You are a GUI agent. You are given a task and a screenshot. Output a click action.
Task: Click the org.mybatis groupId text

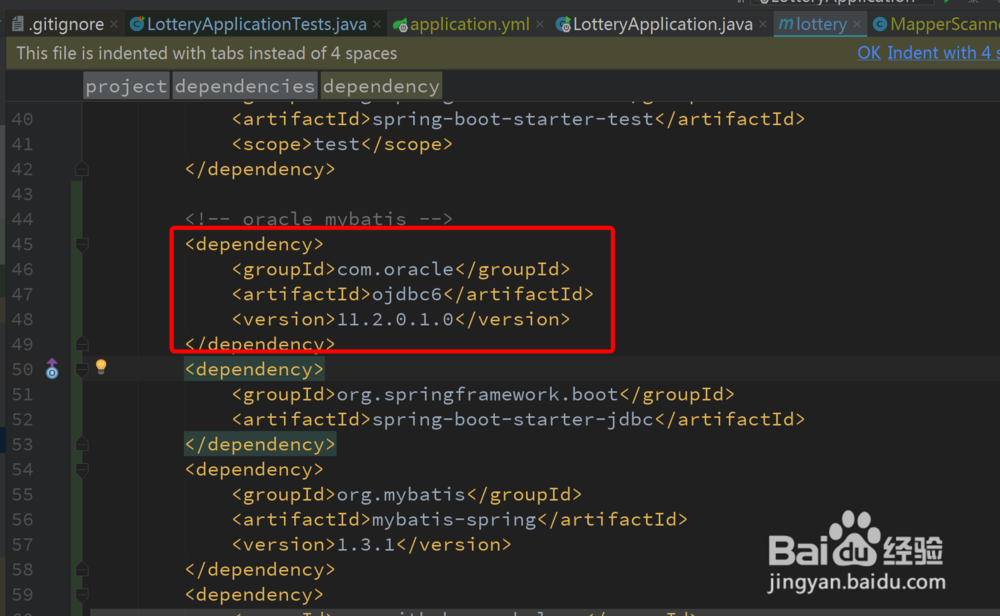[401, 495]
